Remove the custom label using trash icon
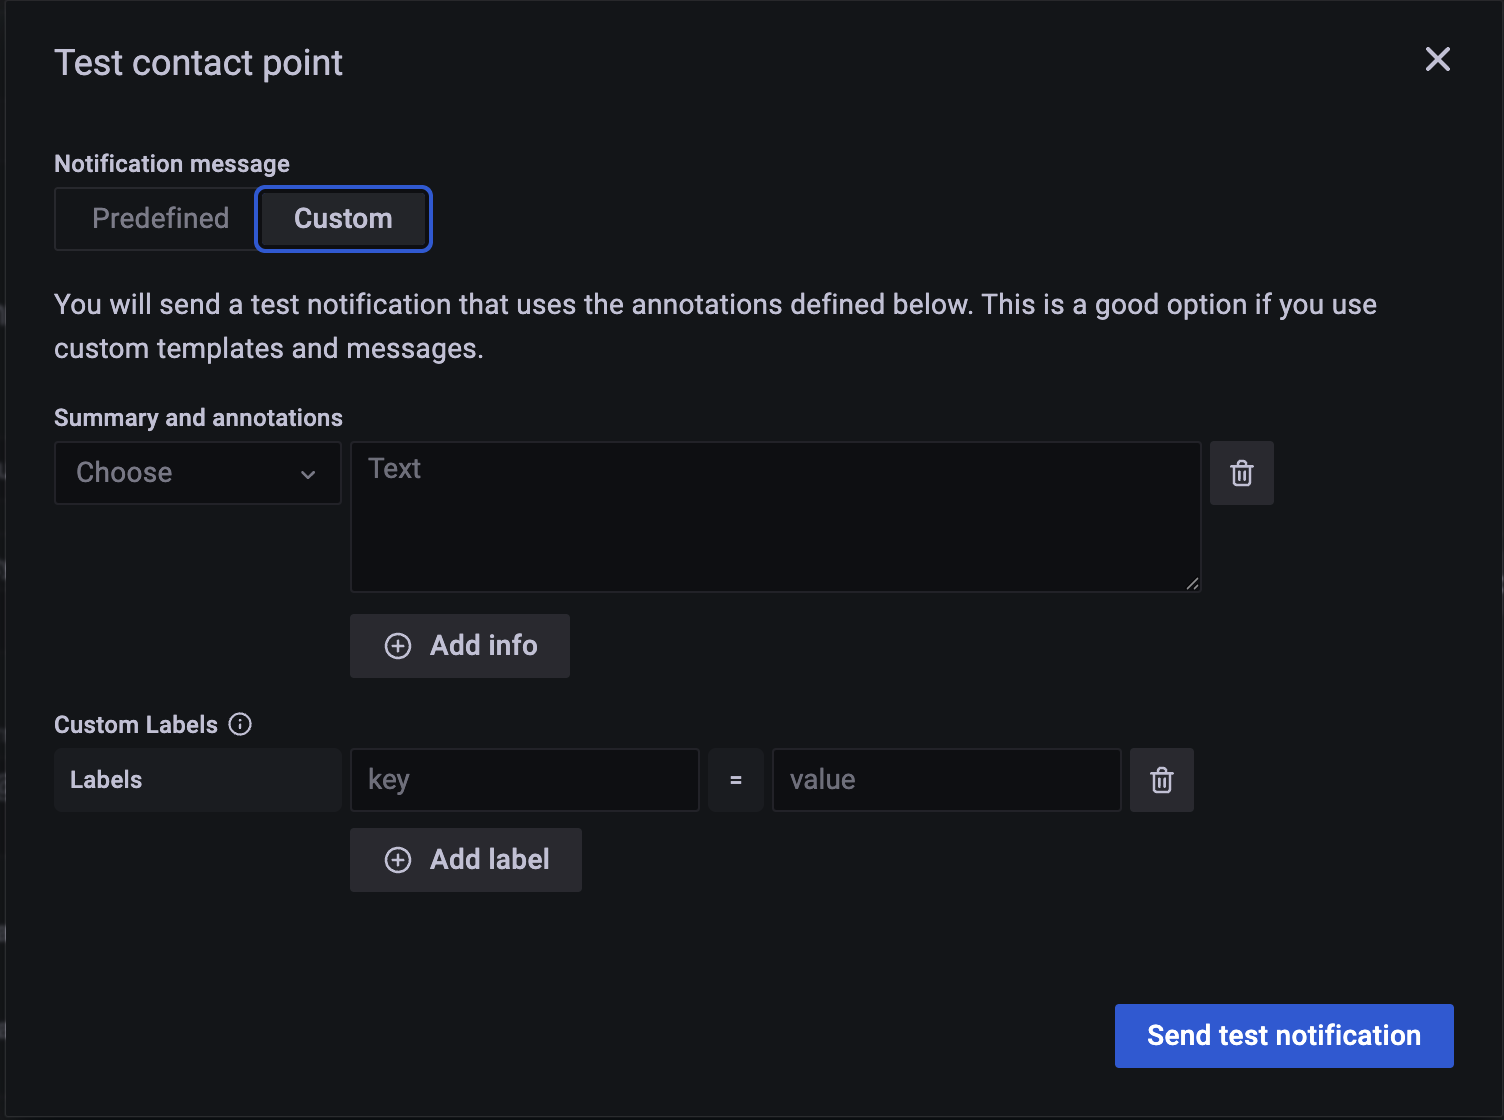Image resolution: width=1504 pixels, height=1120 pixels. [x=1161, y=780]
